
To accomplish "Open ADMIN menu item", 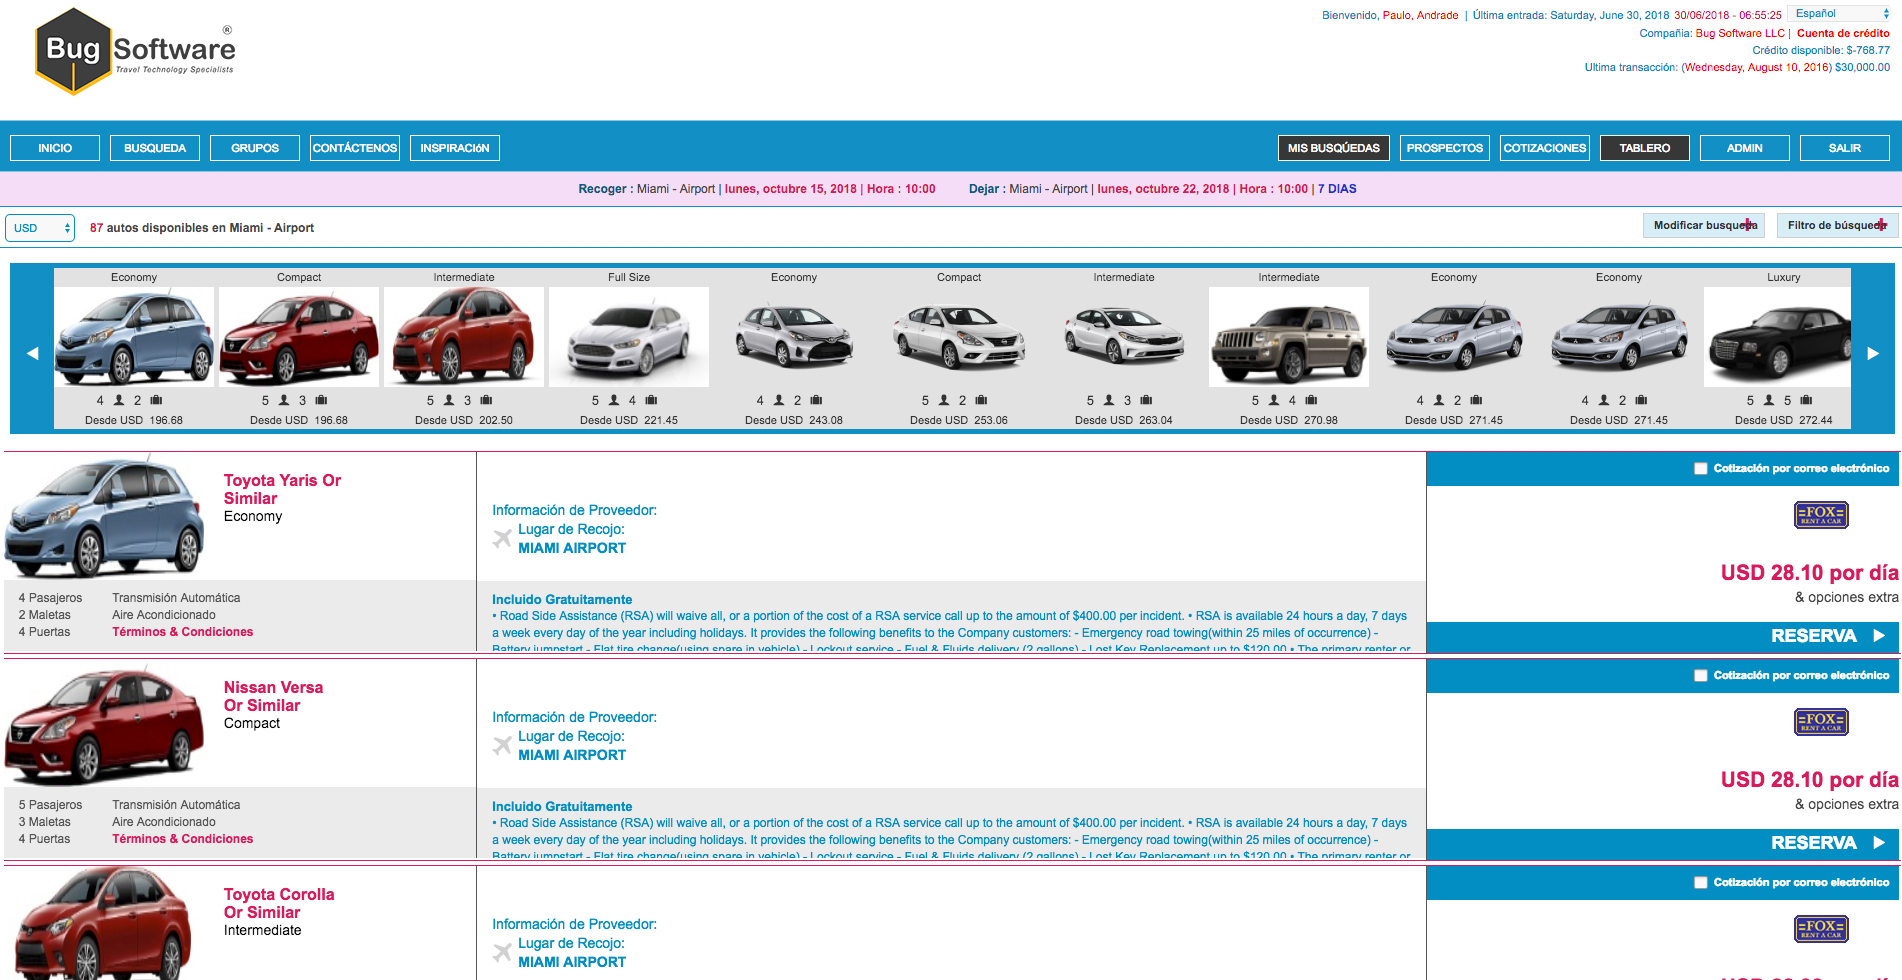I will click(1745, 148).
